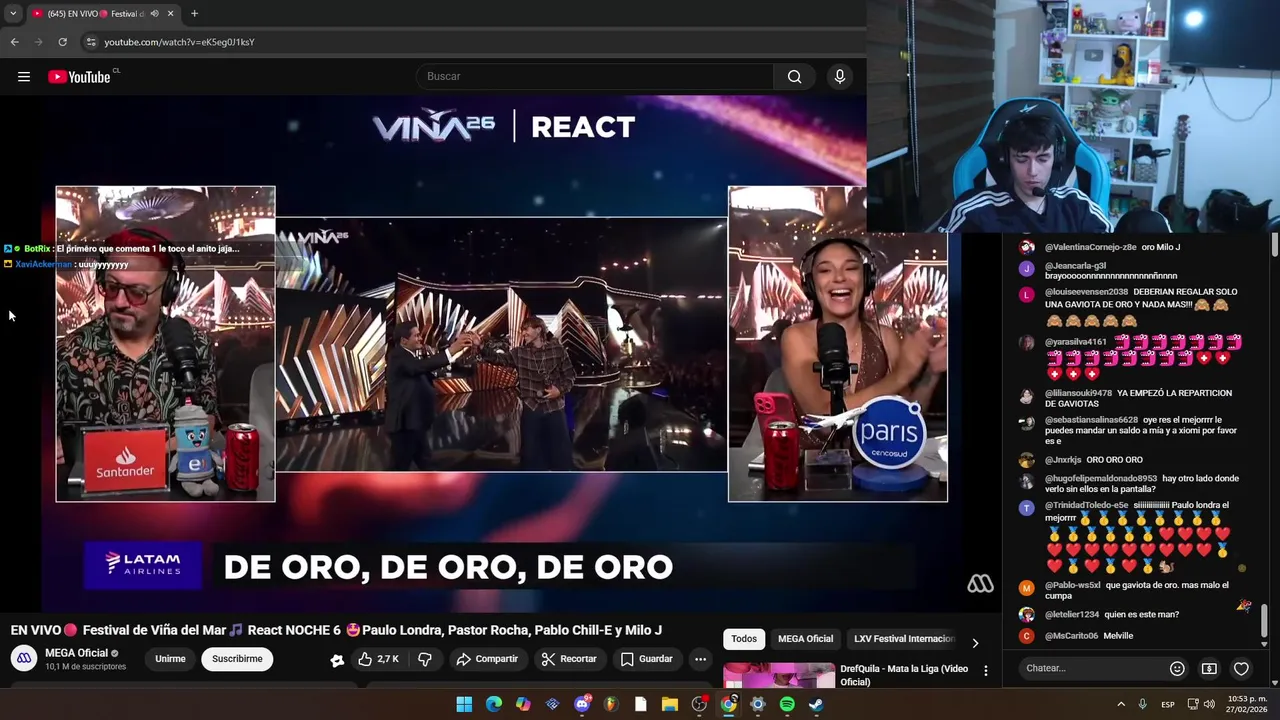Viewport: 1280px width, 720px height.
Task: Click the @MsCarito06 chat username
Action: pos(1071,636)
